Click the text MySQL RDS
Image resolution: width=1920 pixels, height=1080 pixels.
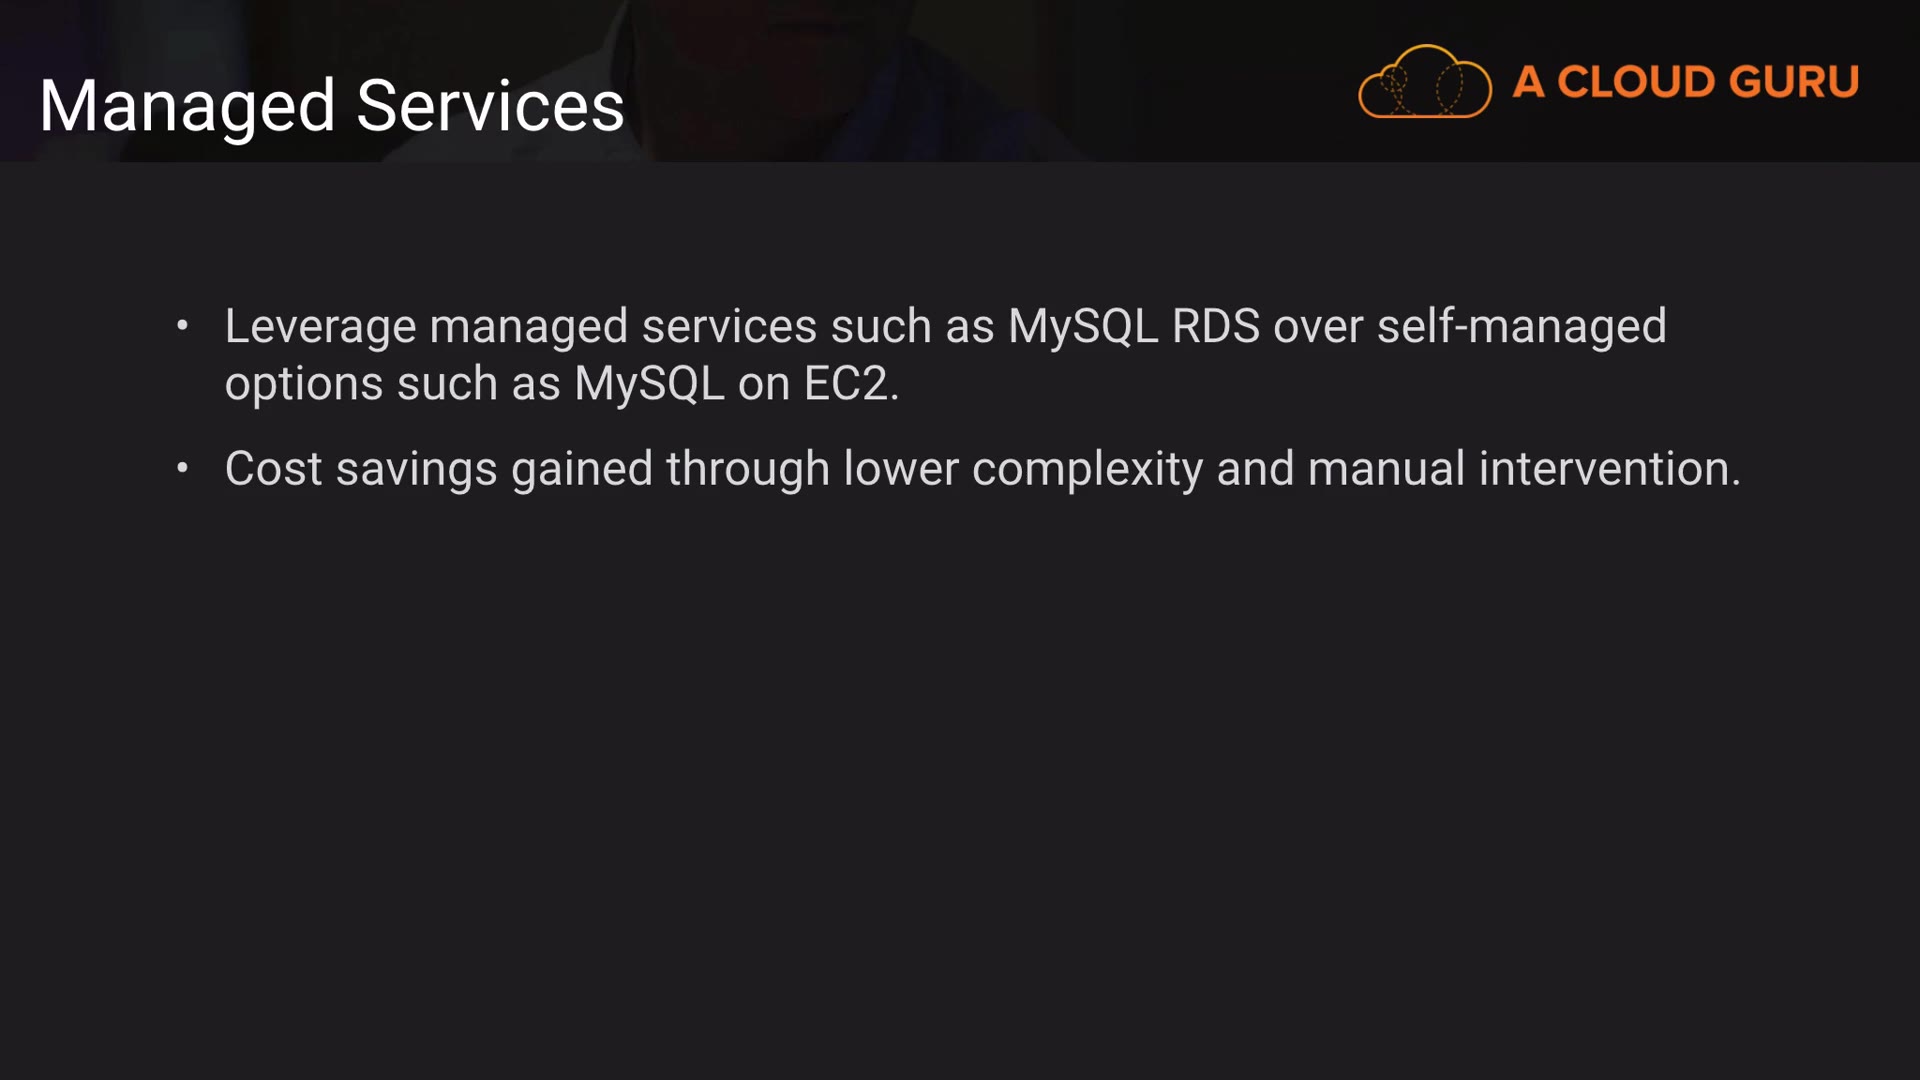(1134, 327)
